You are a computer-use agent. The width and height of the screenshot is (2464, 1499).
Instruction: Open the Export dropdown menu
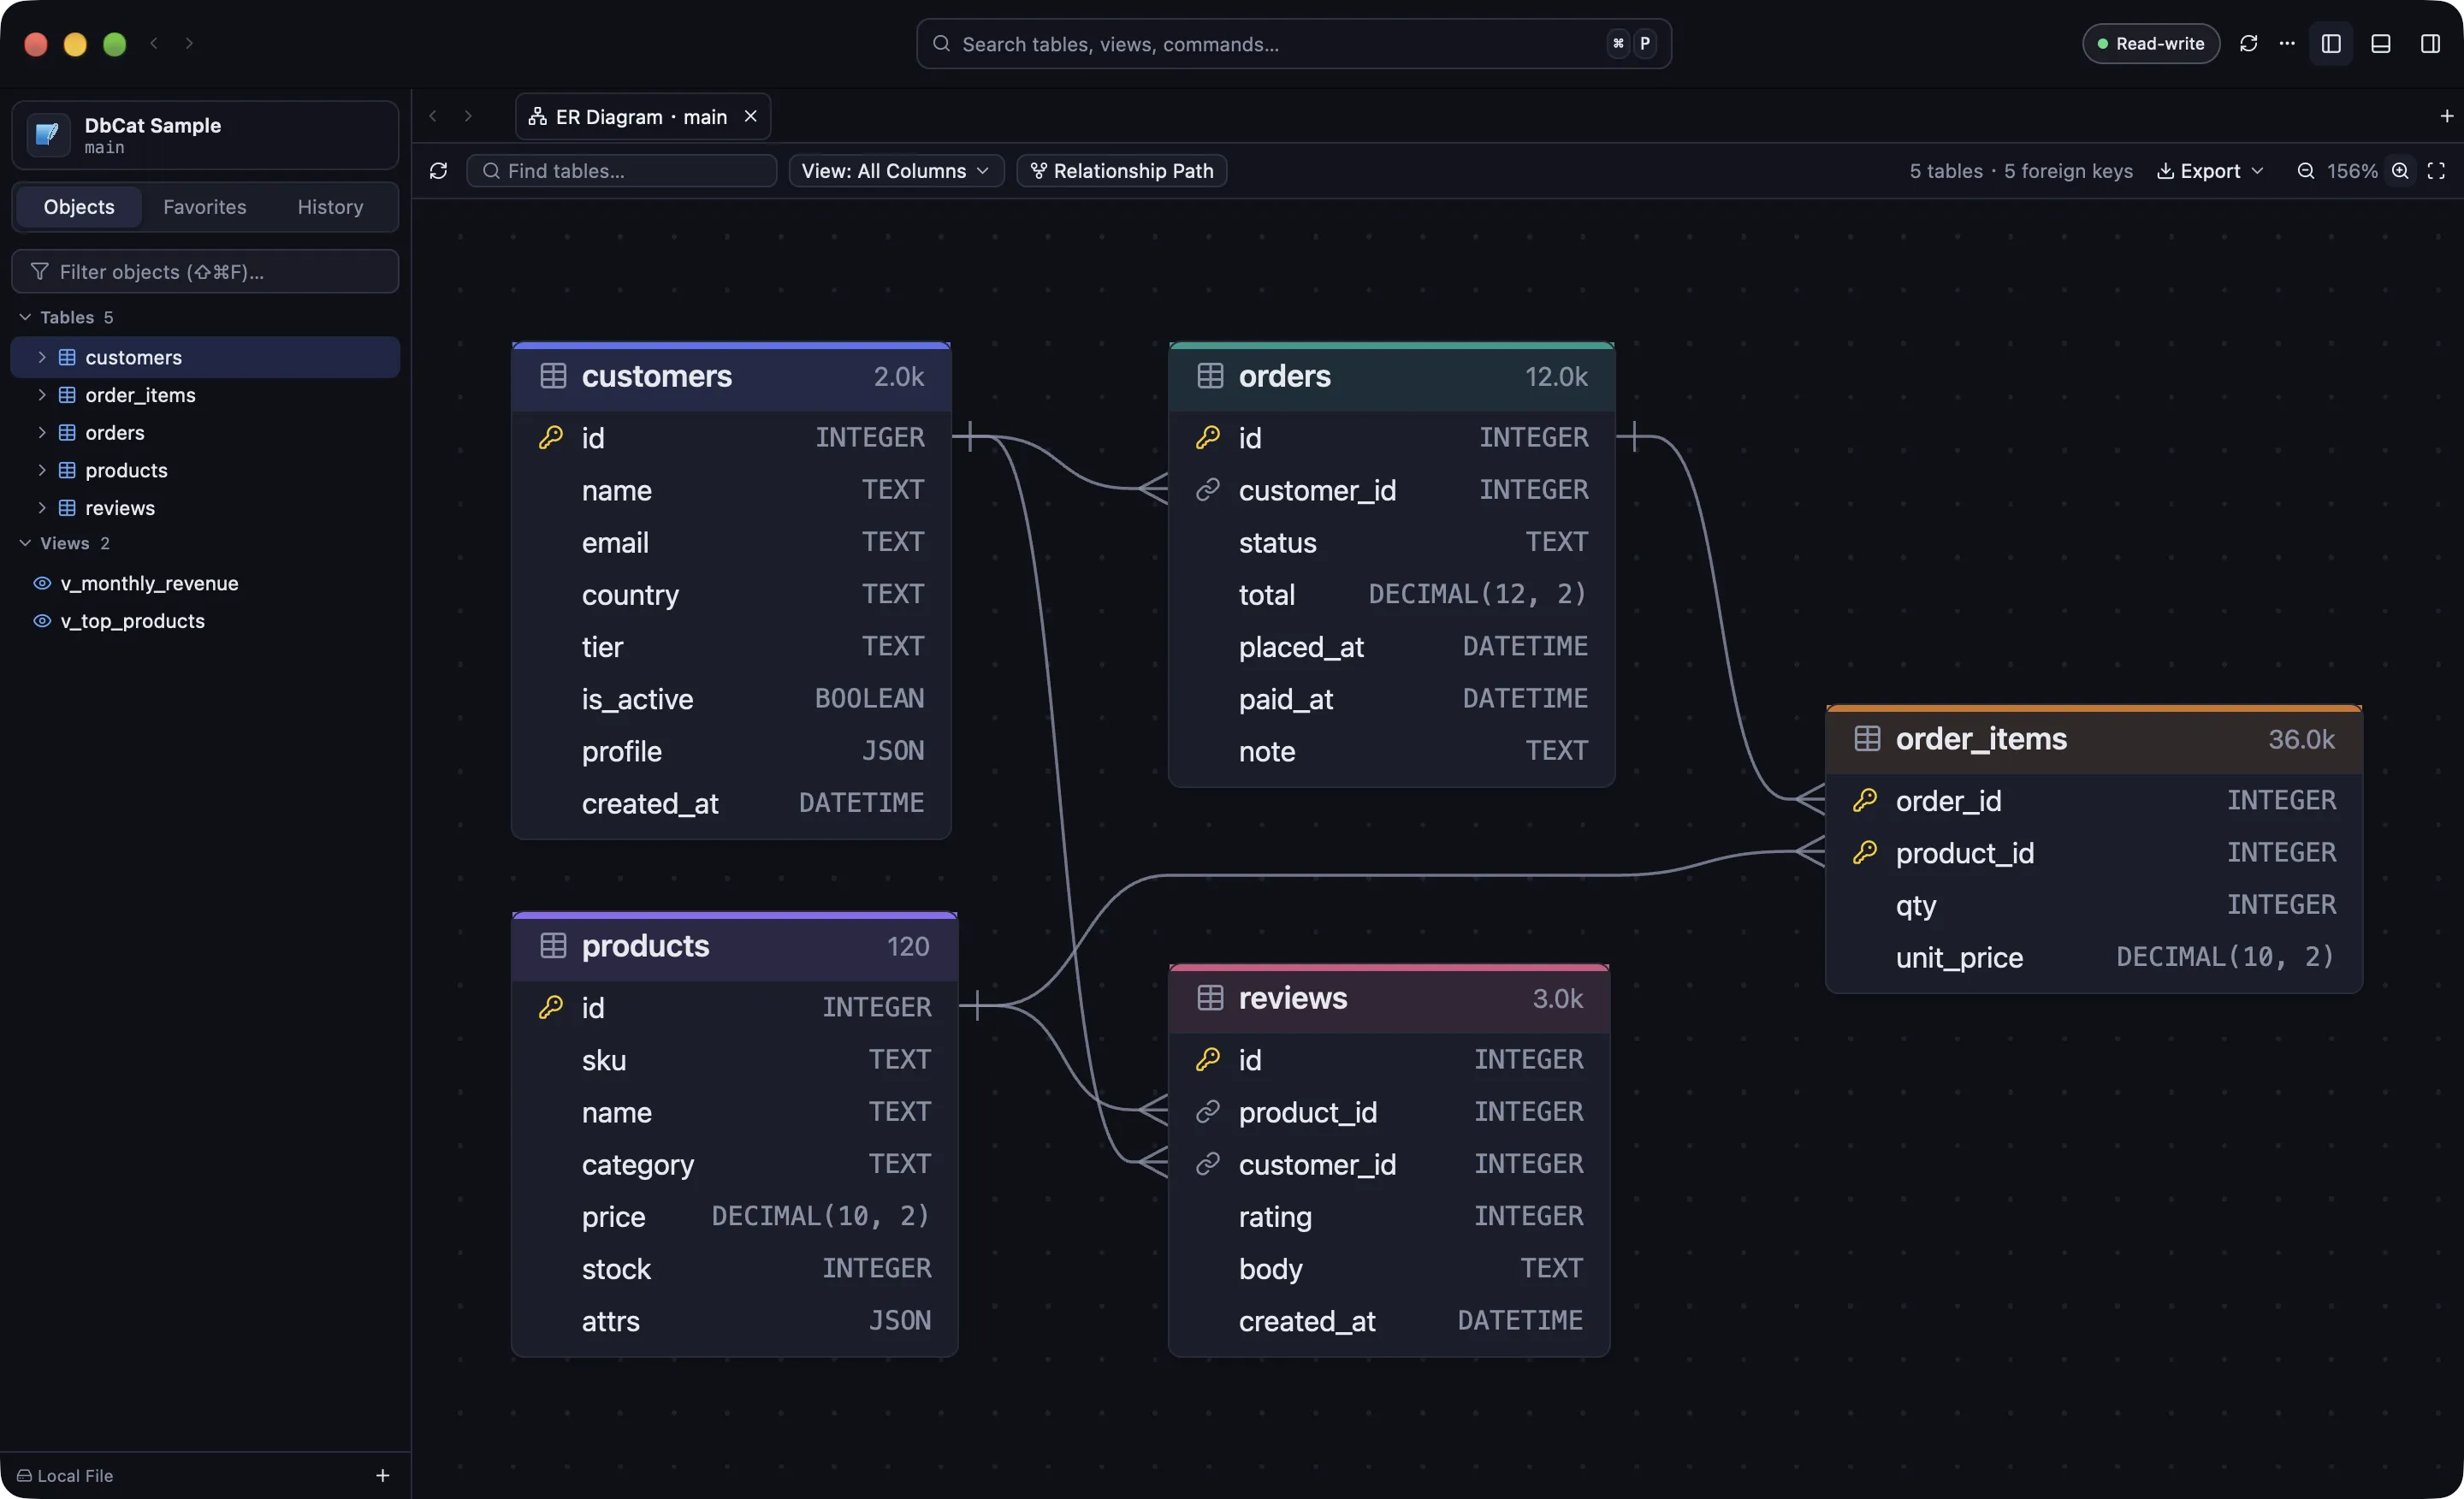2210,171
